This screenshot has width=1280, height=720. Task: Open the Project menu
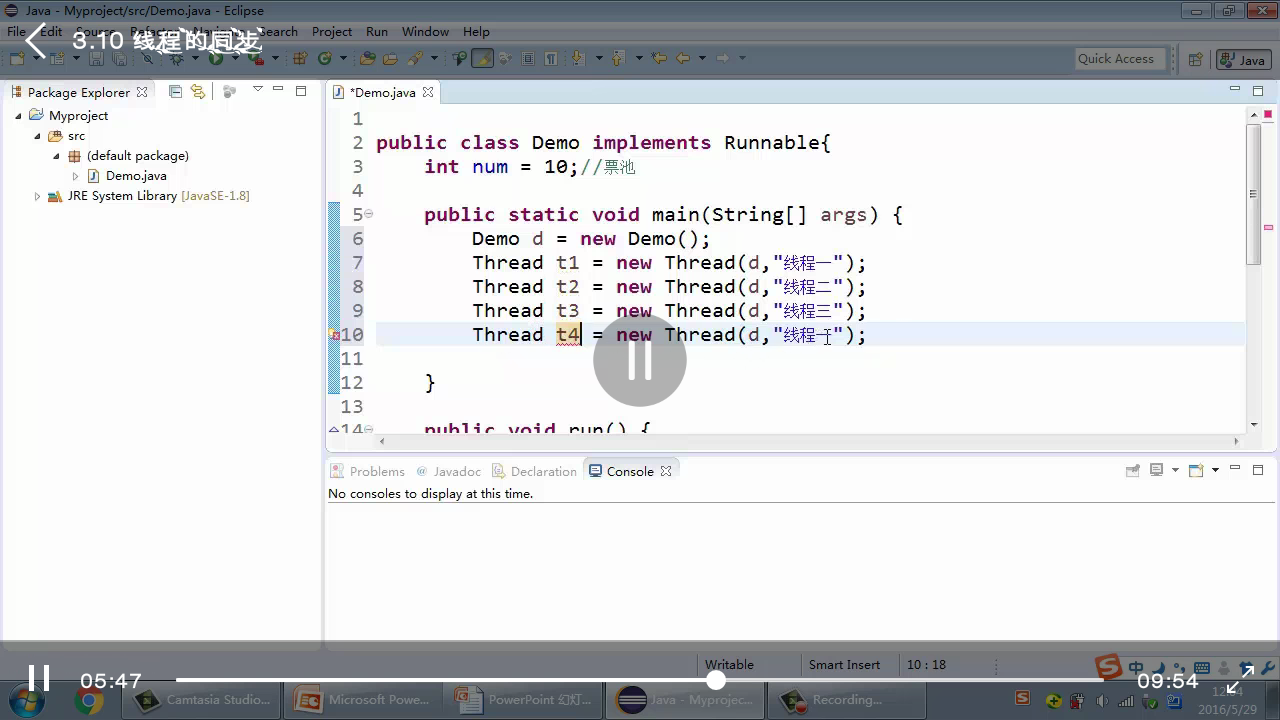tap(332, 31)
